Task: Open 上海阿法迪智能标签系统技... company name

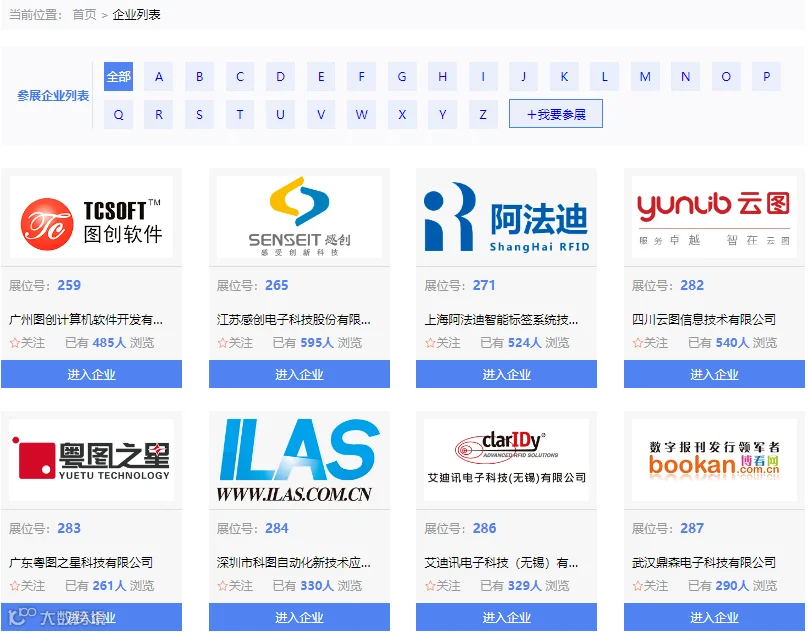Action: 501,320
